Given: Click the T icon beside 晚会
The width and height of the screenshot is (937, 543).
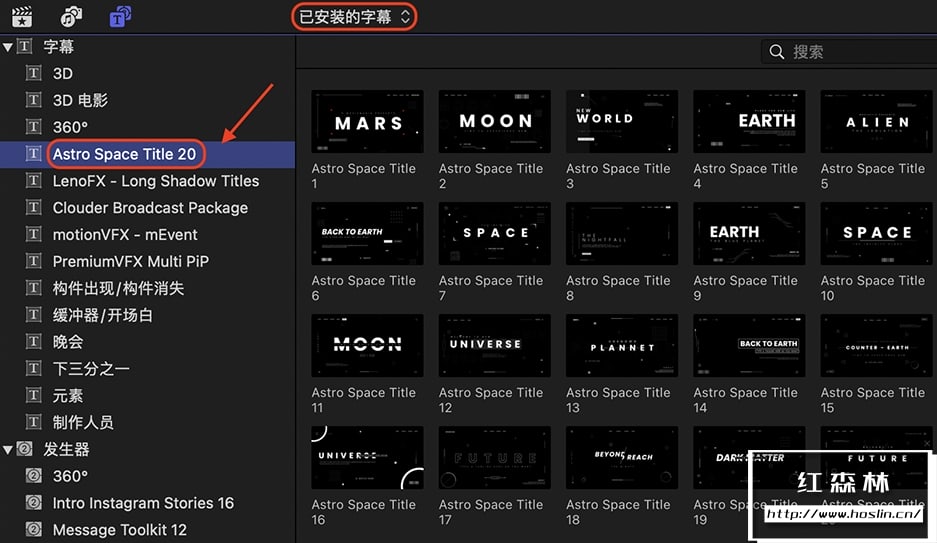Looking at the screenshot, I should coord(33,341).
